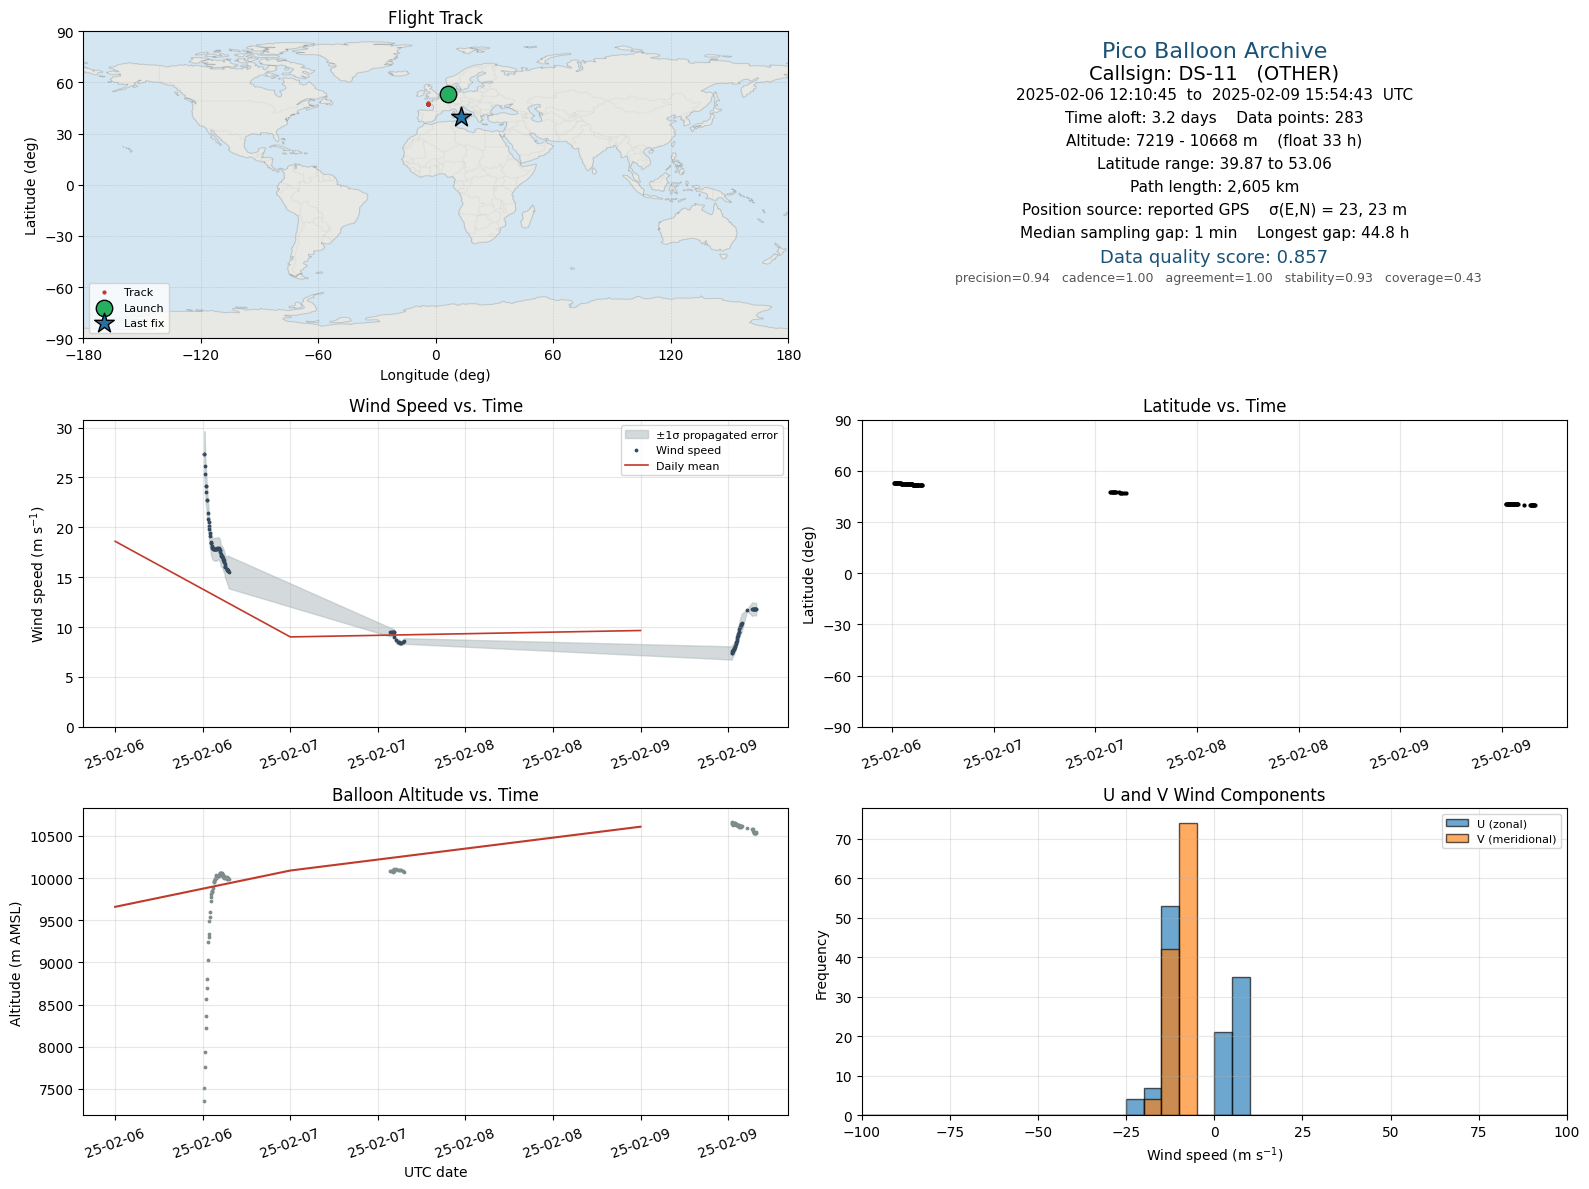Viewport: 1589px width, 1189px height.
Task: Click the Latitude vs. Time chart title
Action: pyautogui.click(x=1214, y=406)
